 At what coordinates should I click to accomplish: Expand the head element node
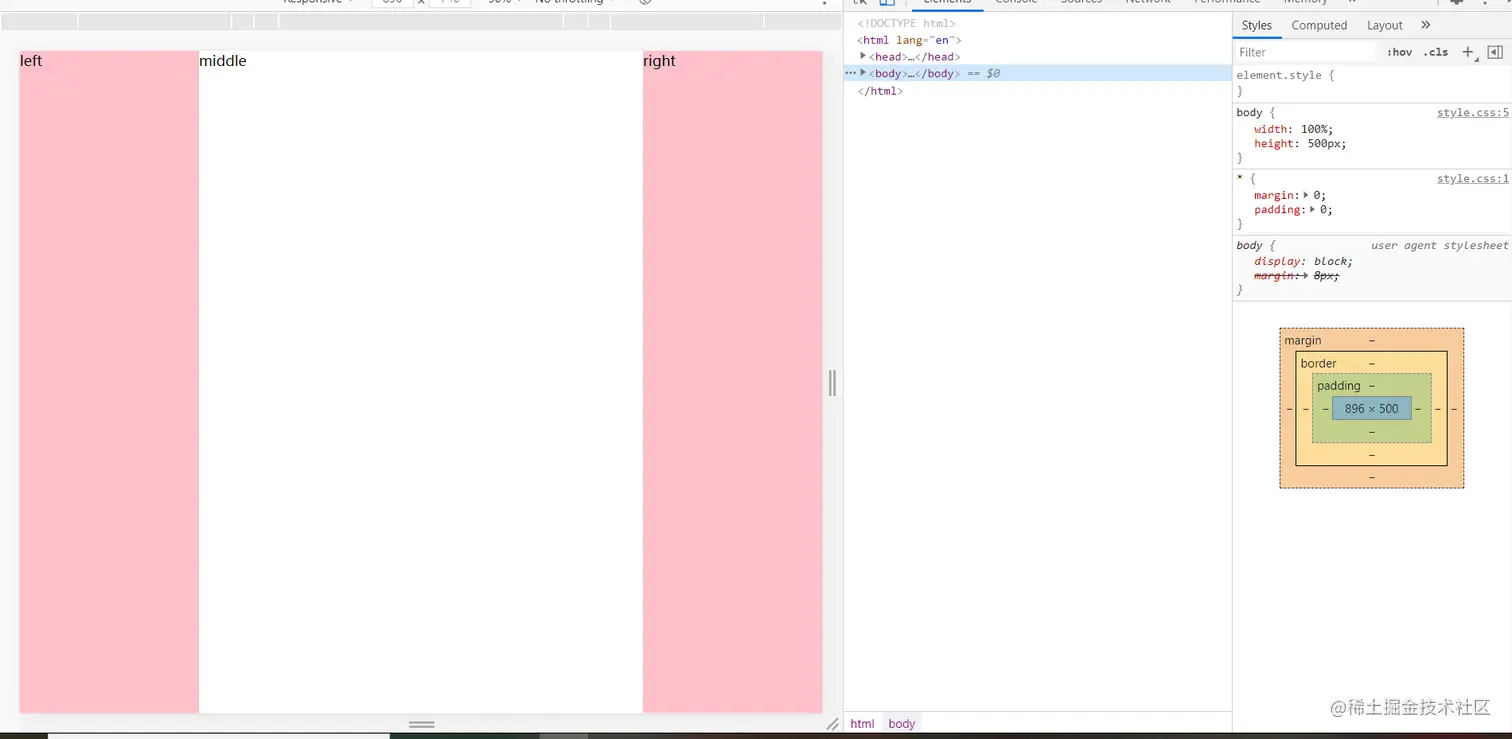(863, 56)
